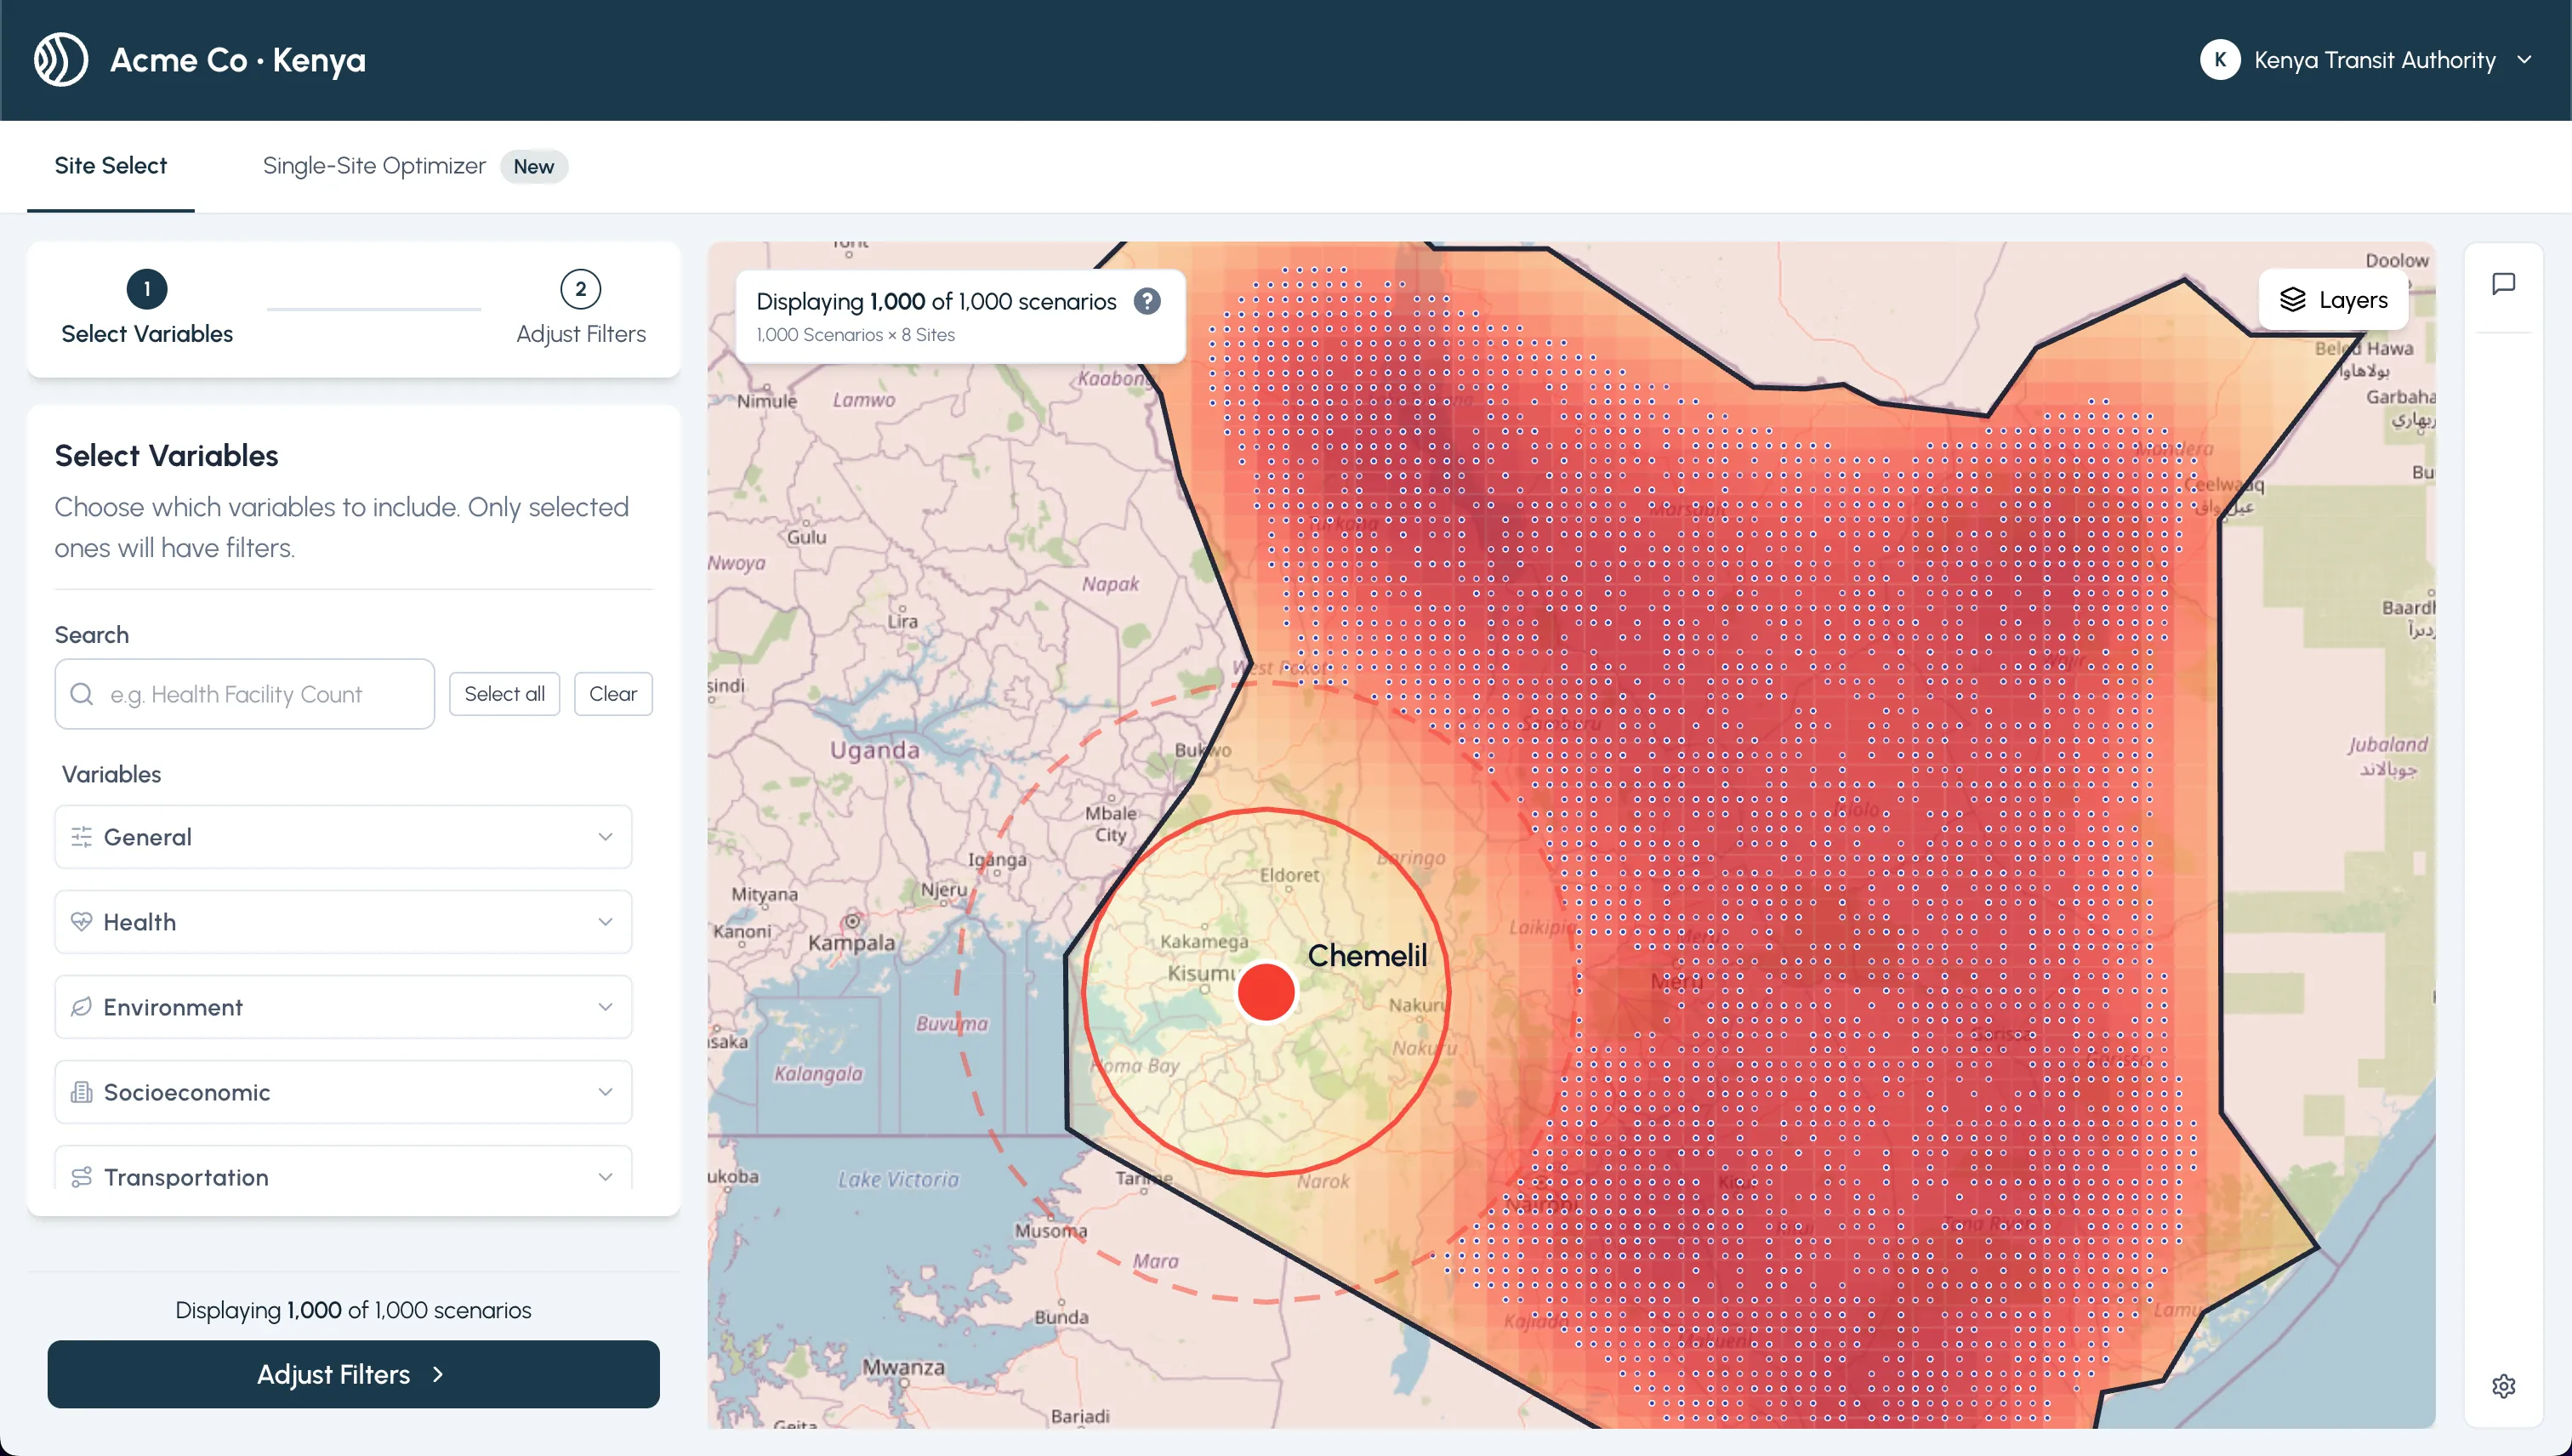Click the search magnifier icon
The height and width of the screenshot is (1456, 2572).
82,694
